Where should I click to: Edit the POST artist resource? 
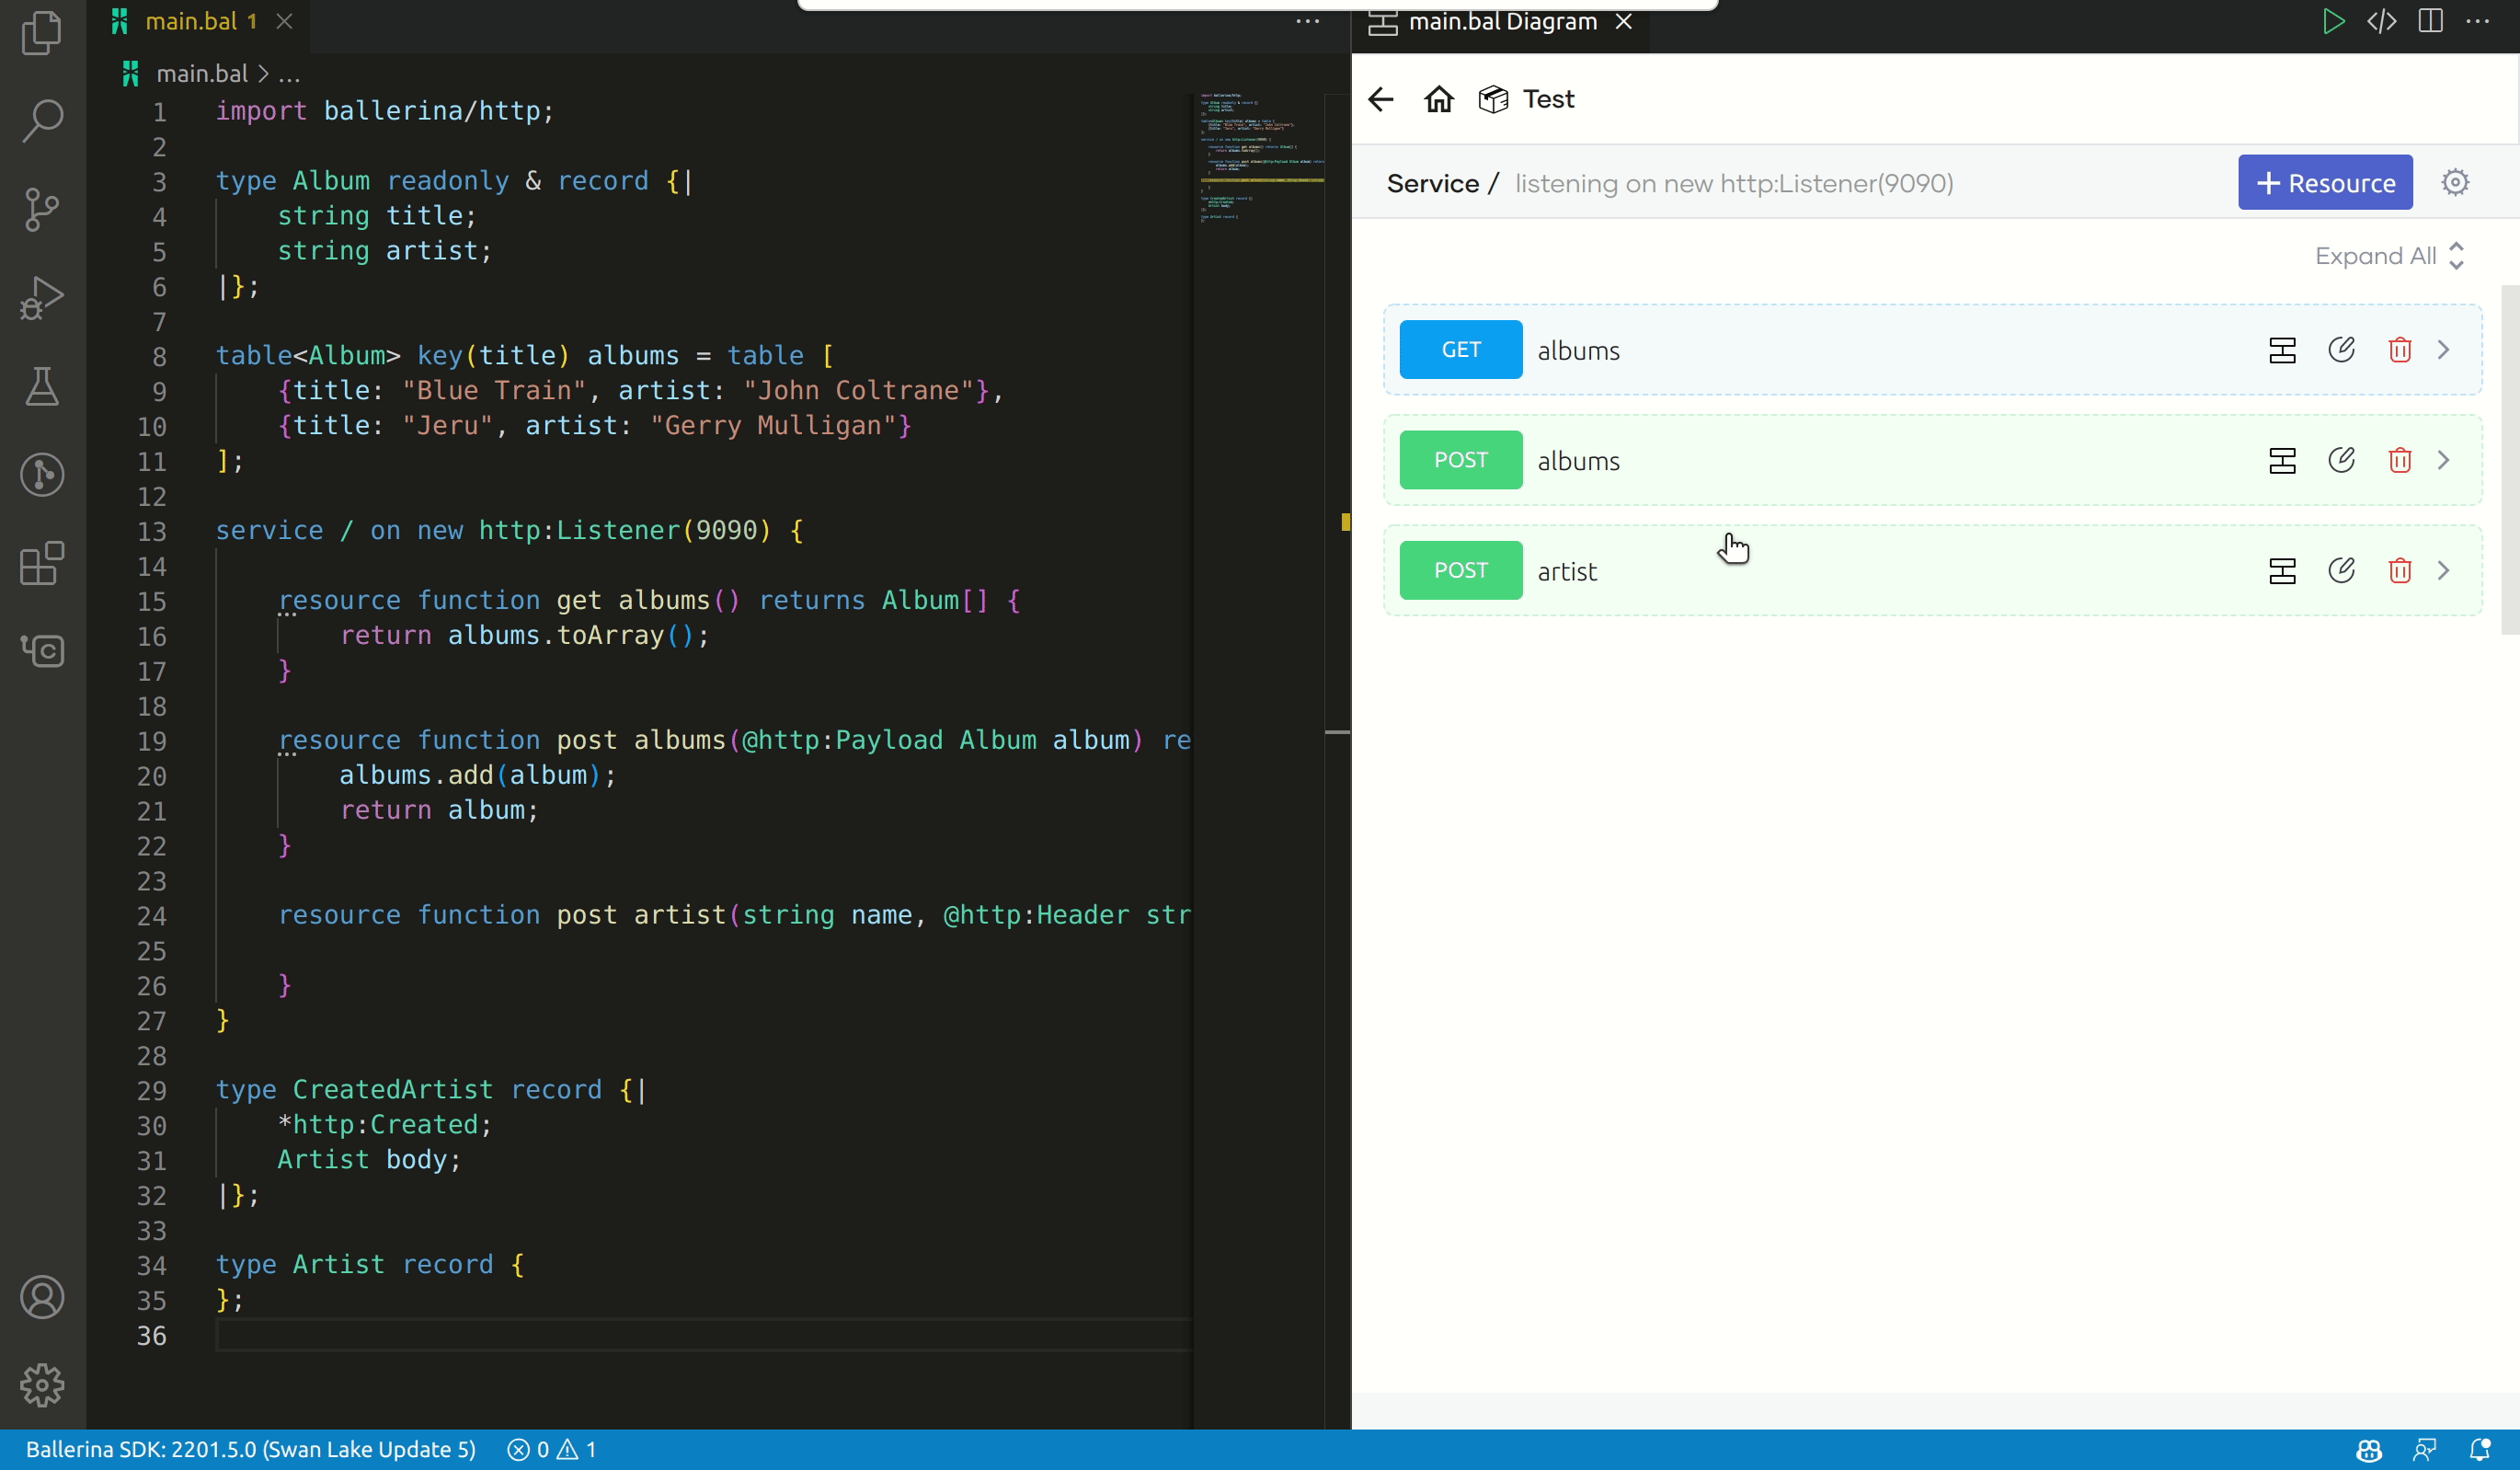point(2341,569)
